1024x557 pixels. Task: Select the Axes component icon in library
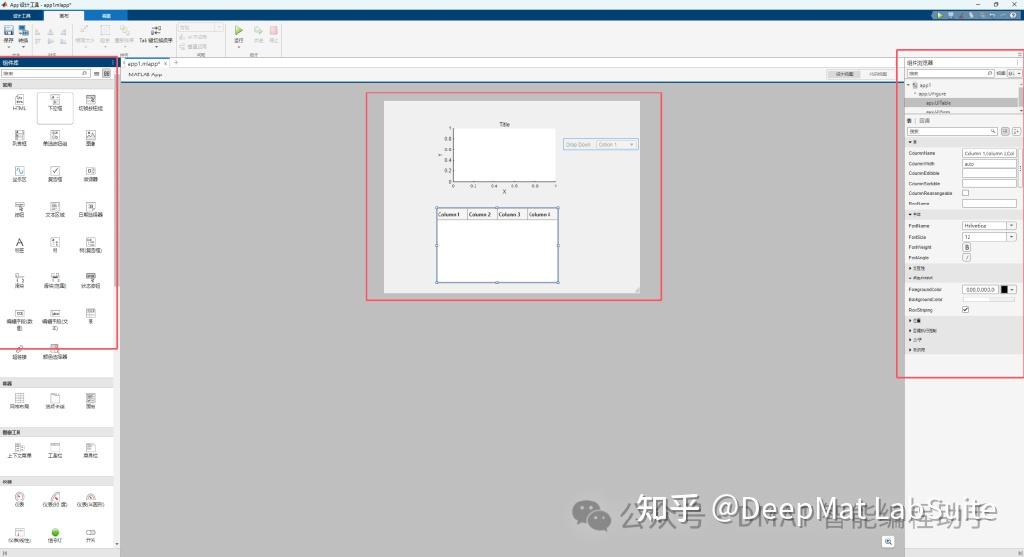pyautogui.click(x=20, y=170)
